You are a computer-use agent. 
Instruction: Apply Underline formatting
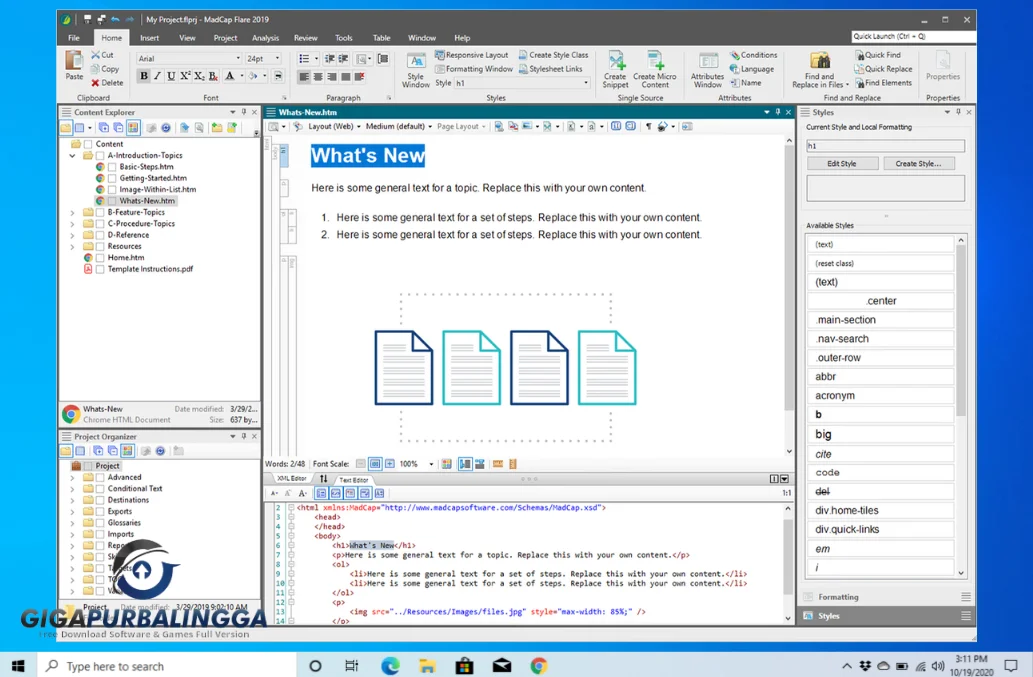click(x=171, y=76)
